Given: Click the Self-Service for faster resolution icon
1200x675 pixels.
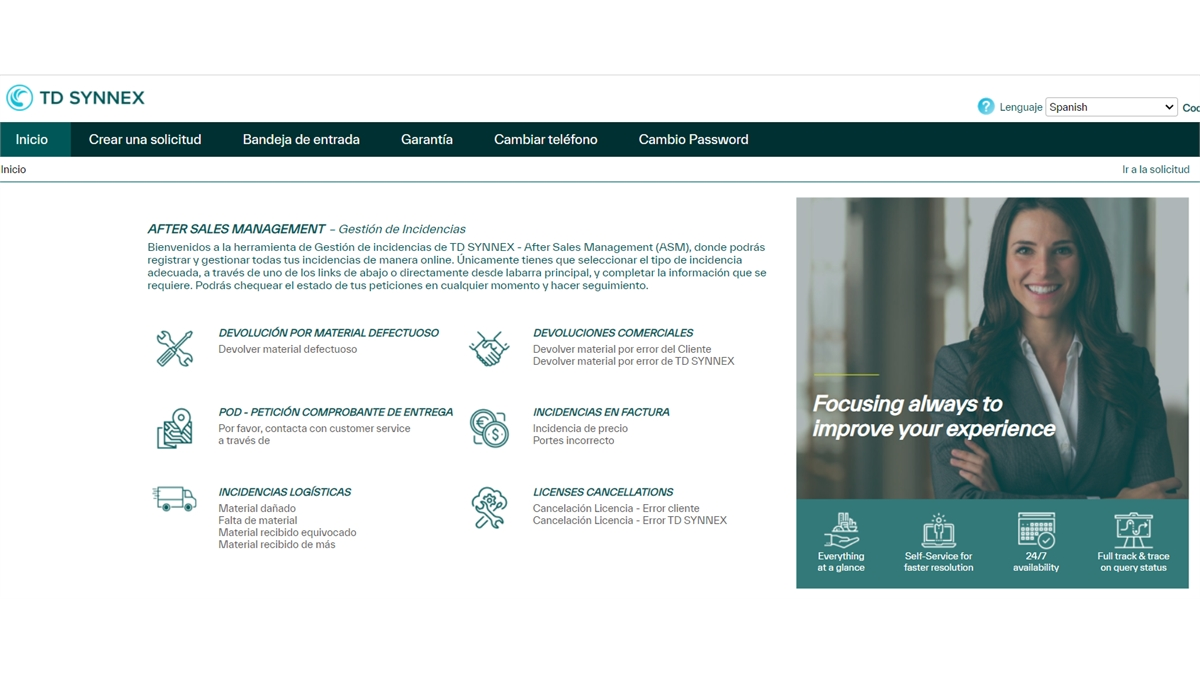Looking at the screenshot, I should click(x=938, y=530).
